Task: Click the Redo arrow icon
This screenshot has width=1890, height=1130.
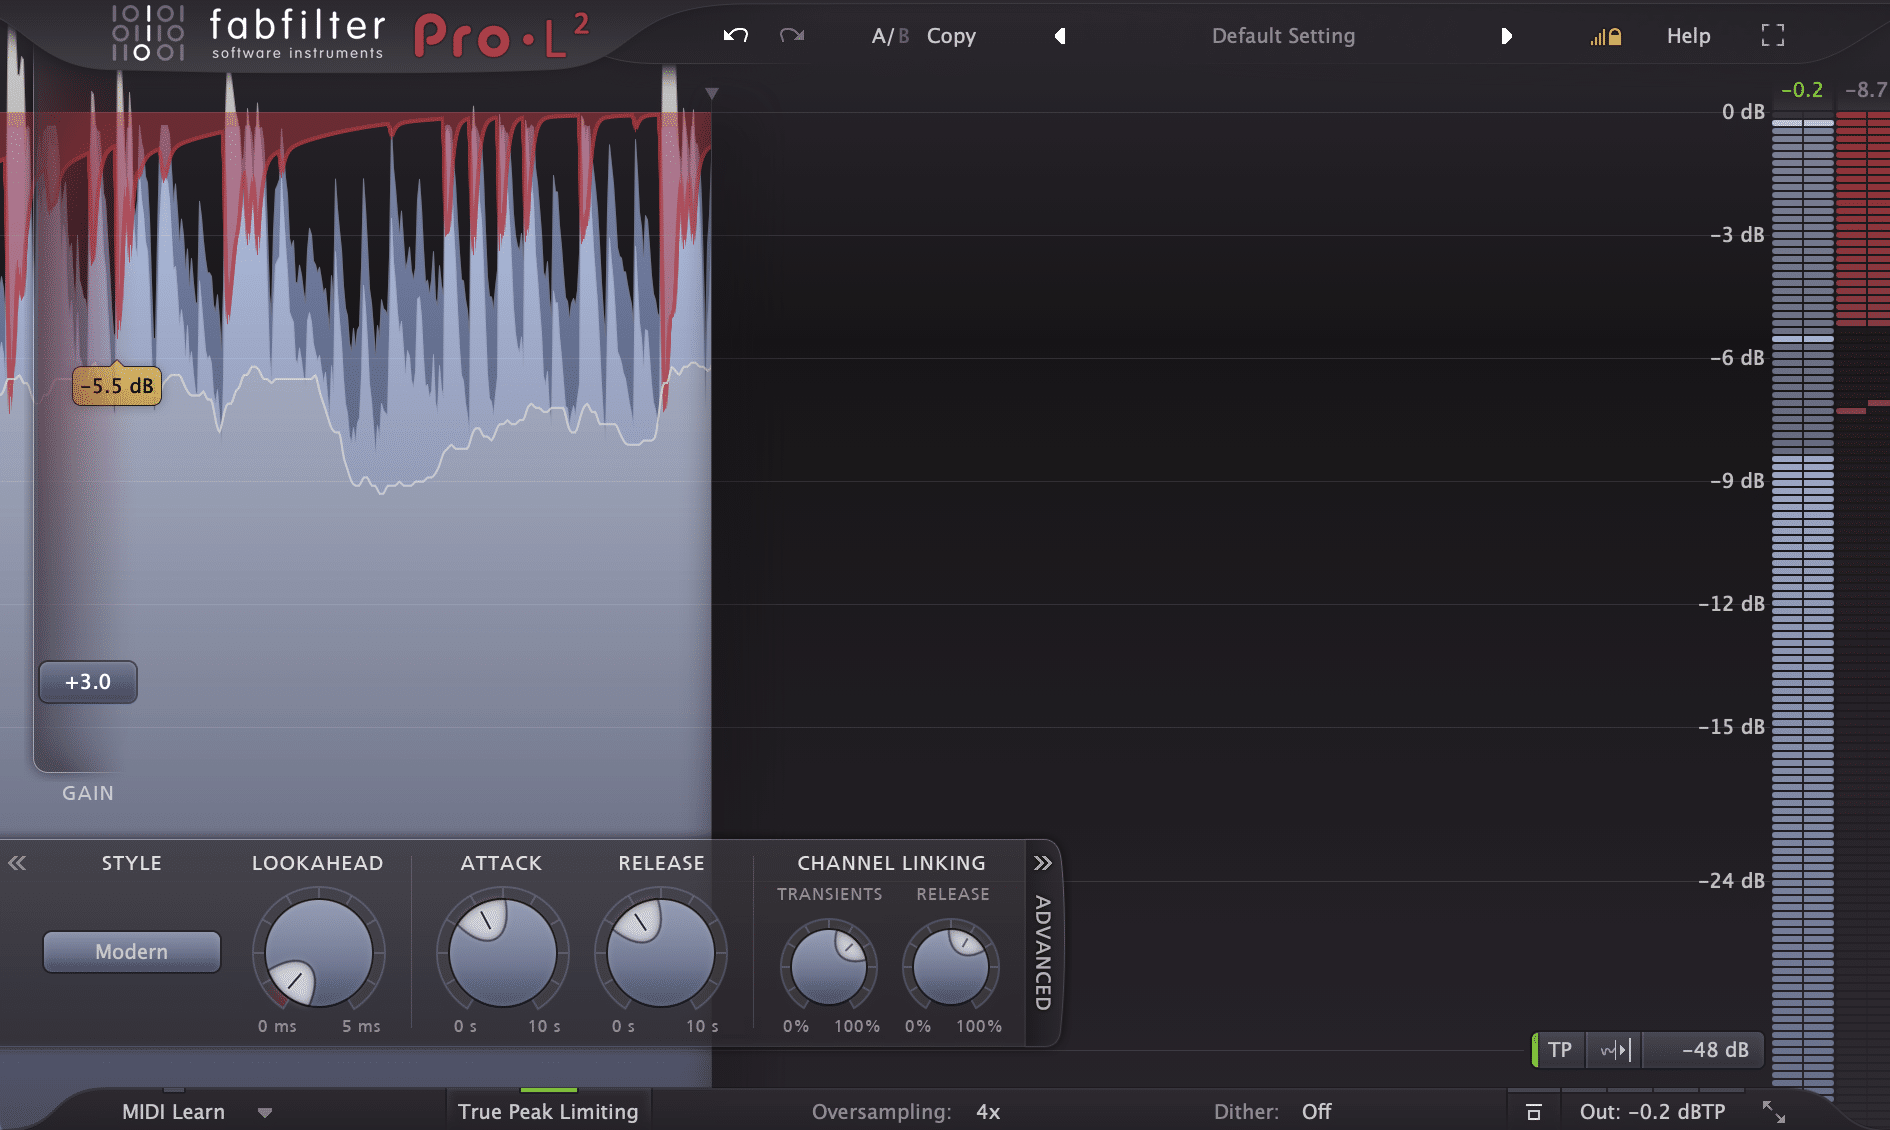Action: 792,36
